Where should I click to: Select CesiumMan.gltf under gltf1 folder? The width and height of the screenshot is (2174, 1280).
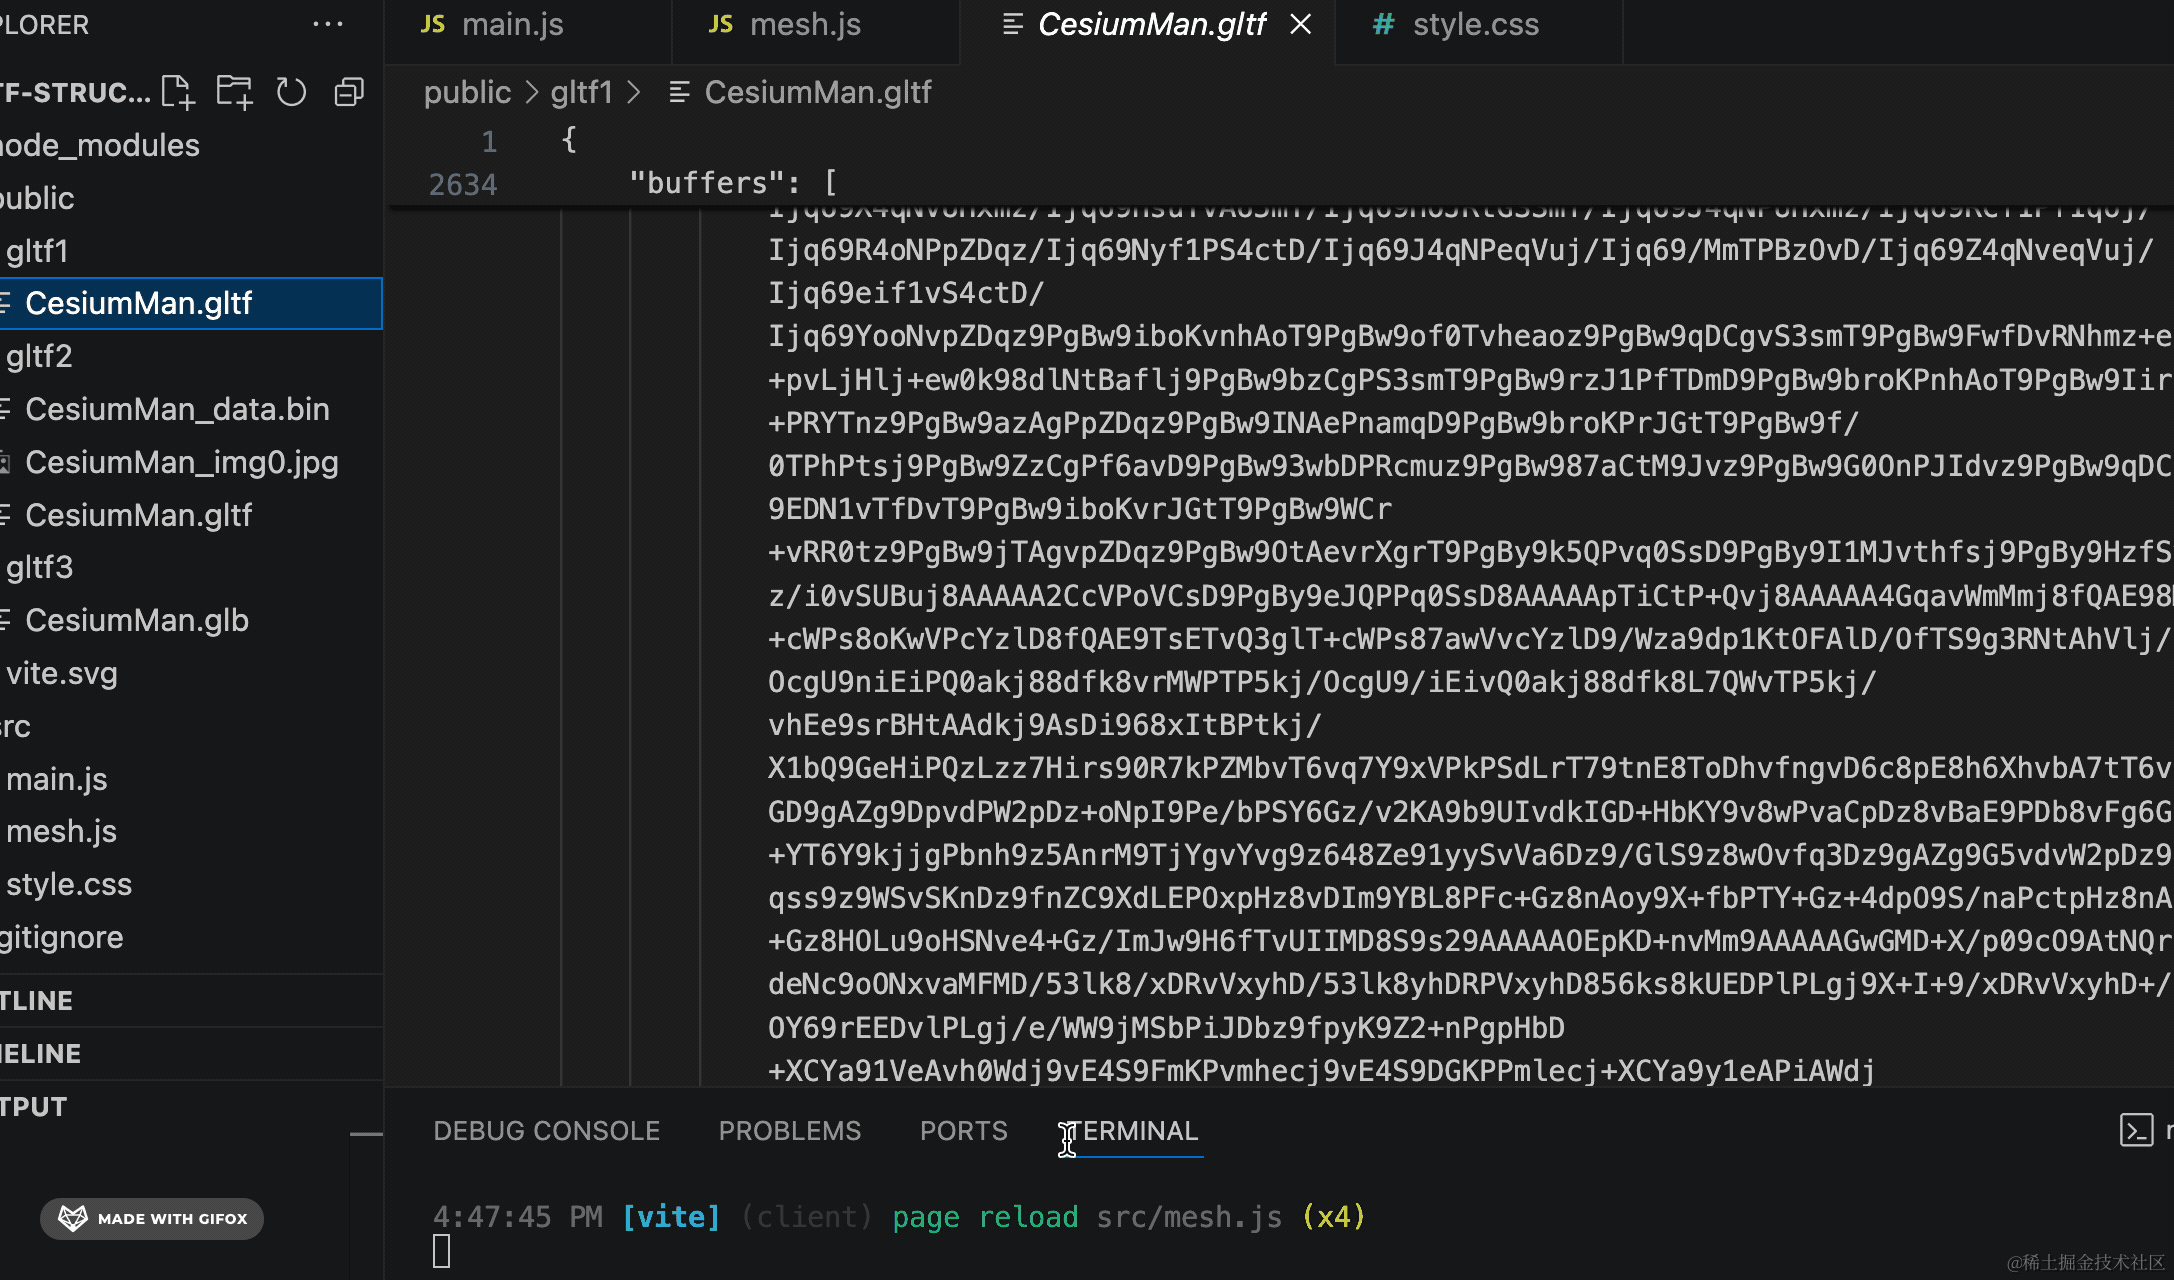[x=191, y=303]
